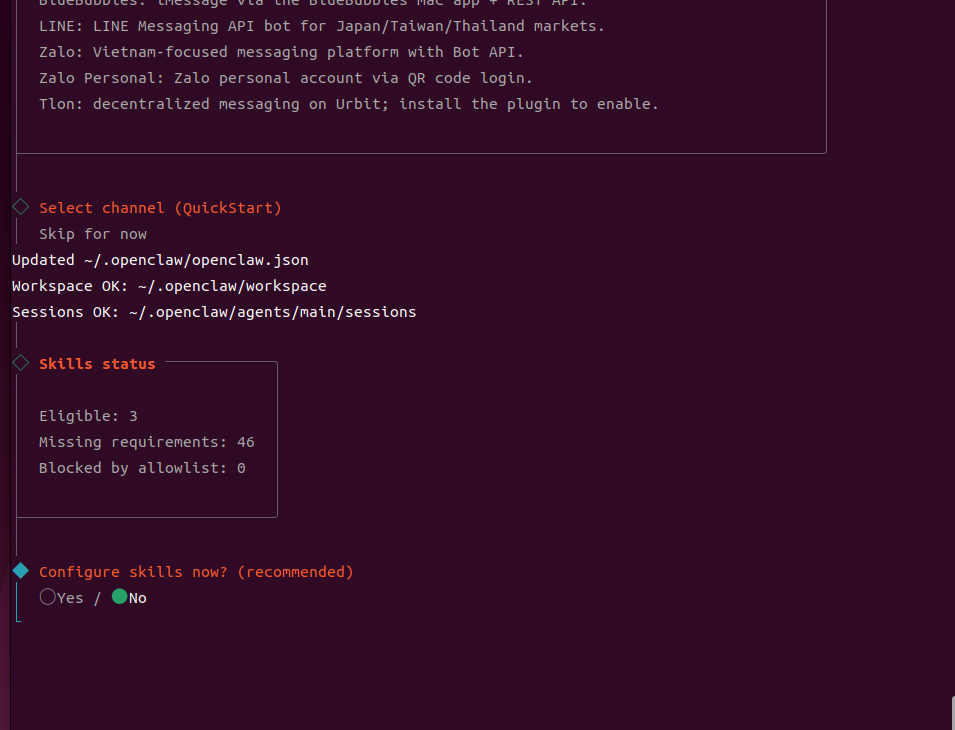955x730 pixels.
Task: Click the "Select channel (QuickStart)" heading
Action: pyautogui.click(x=160, y=208)
